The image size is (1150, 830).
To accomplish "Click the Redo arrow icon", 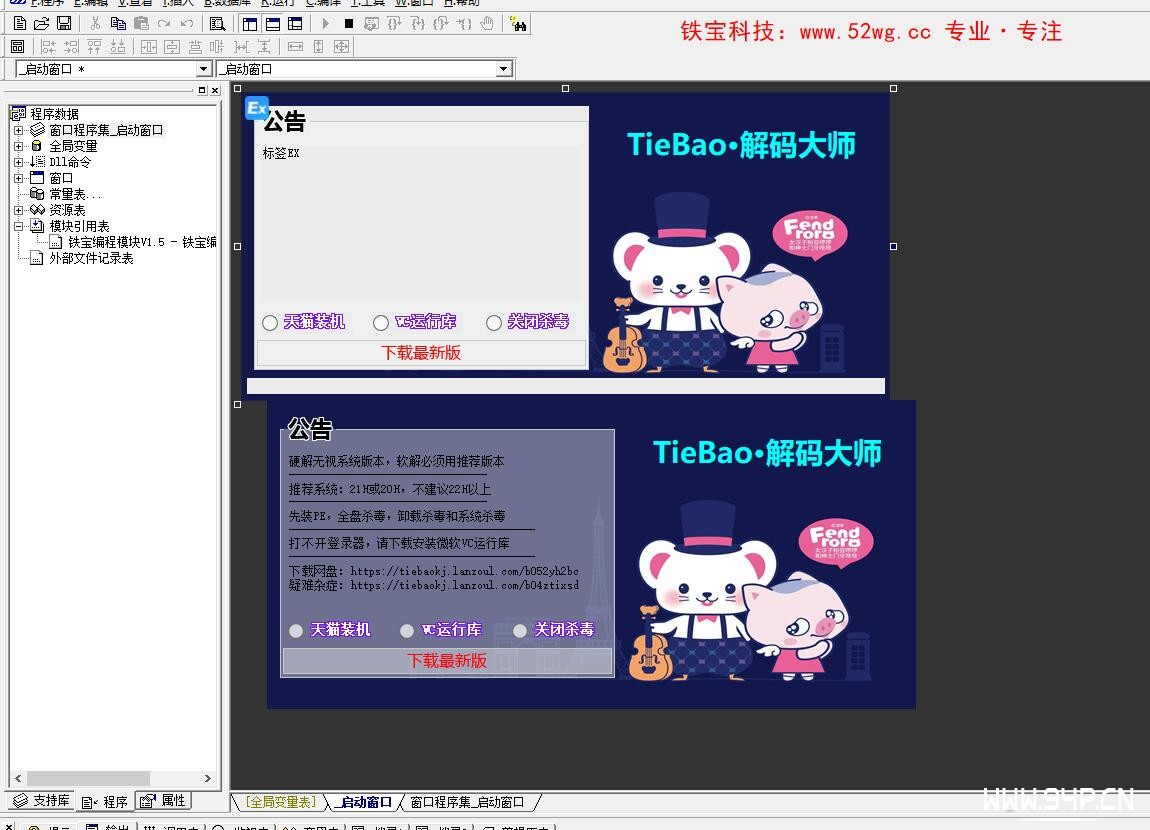I will 164,23.
